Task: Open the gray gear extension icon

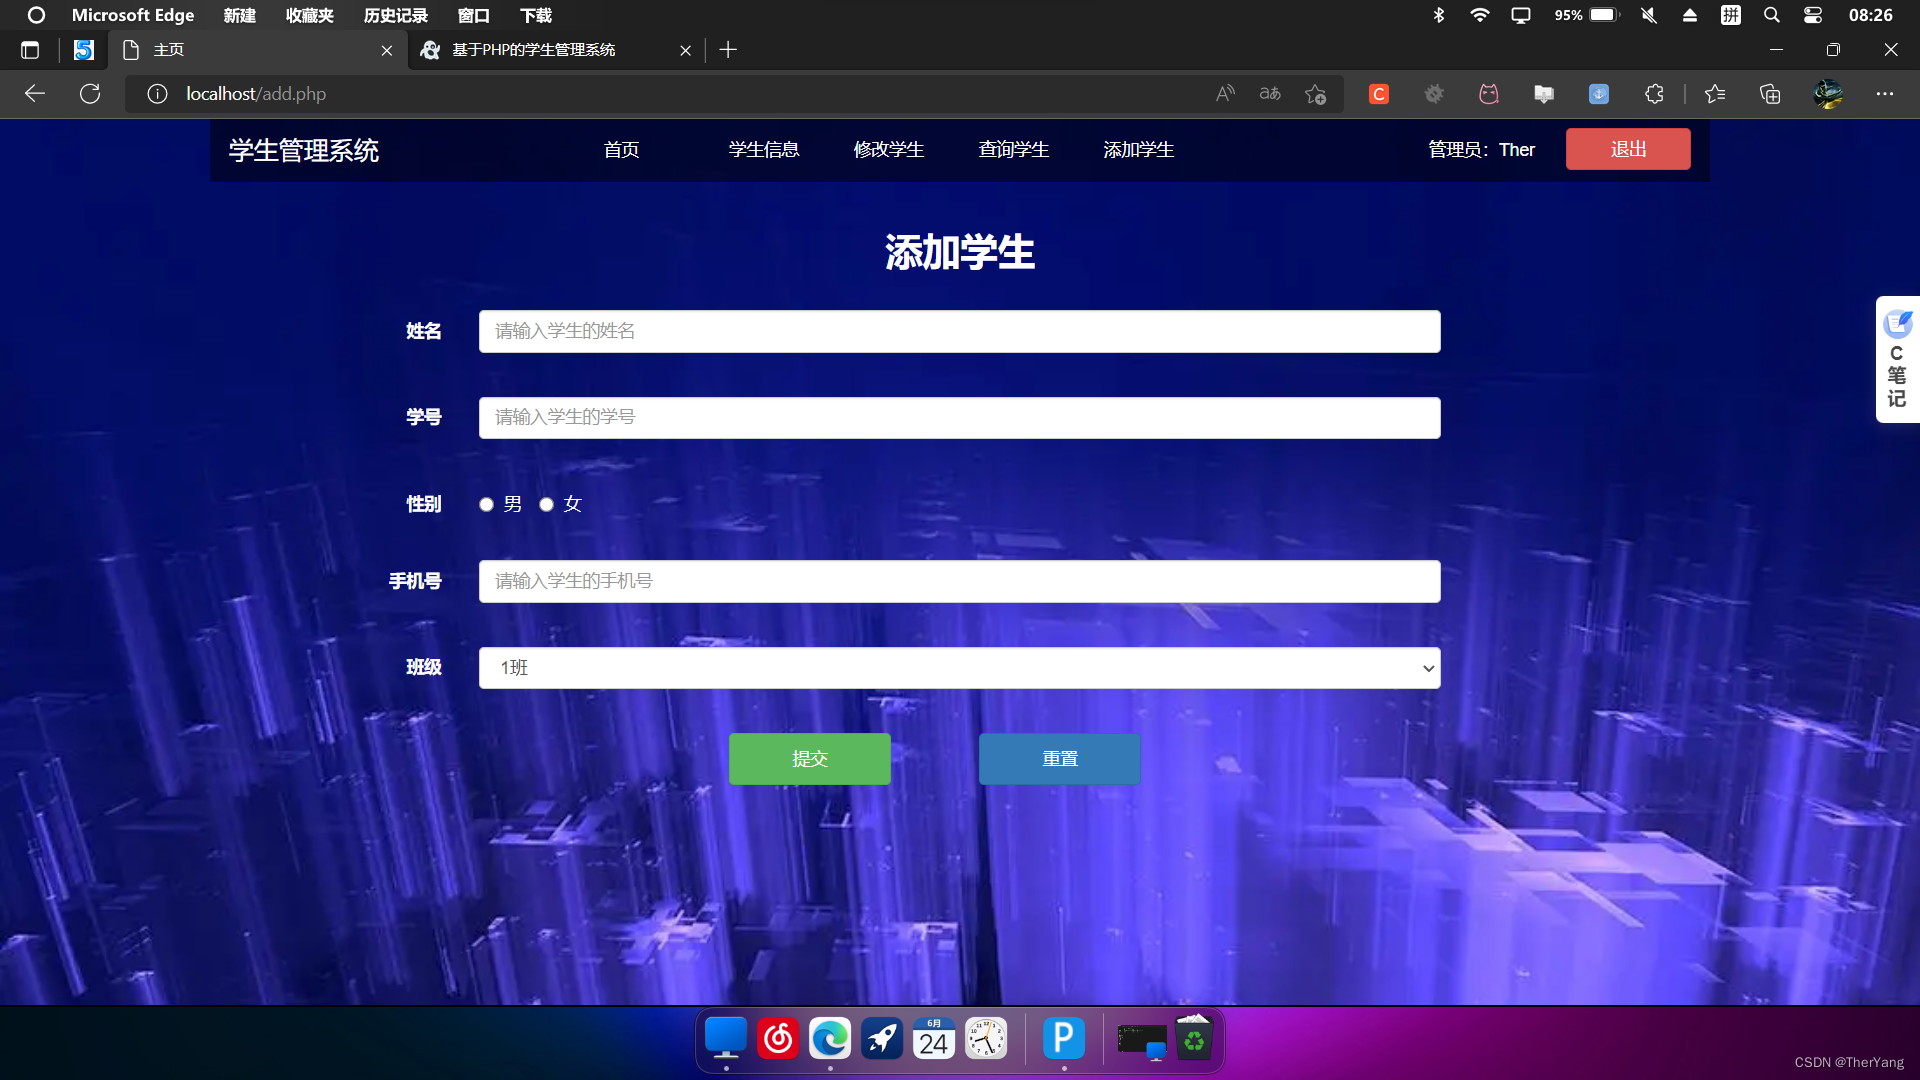Action: coord(1434,94)
